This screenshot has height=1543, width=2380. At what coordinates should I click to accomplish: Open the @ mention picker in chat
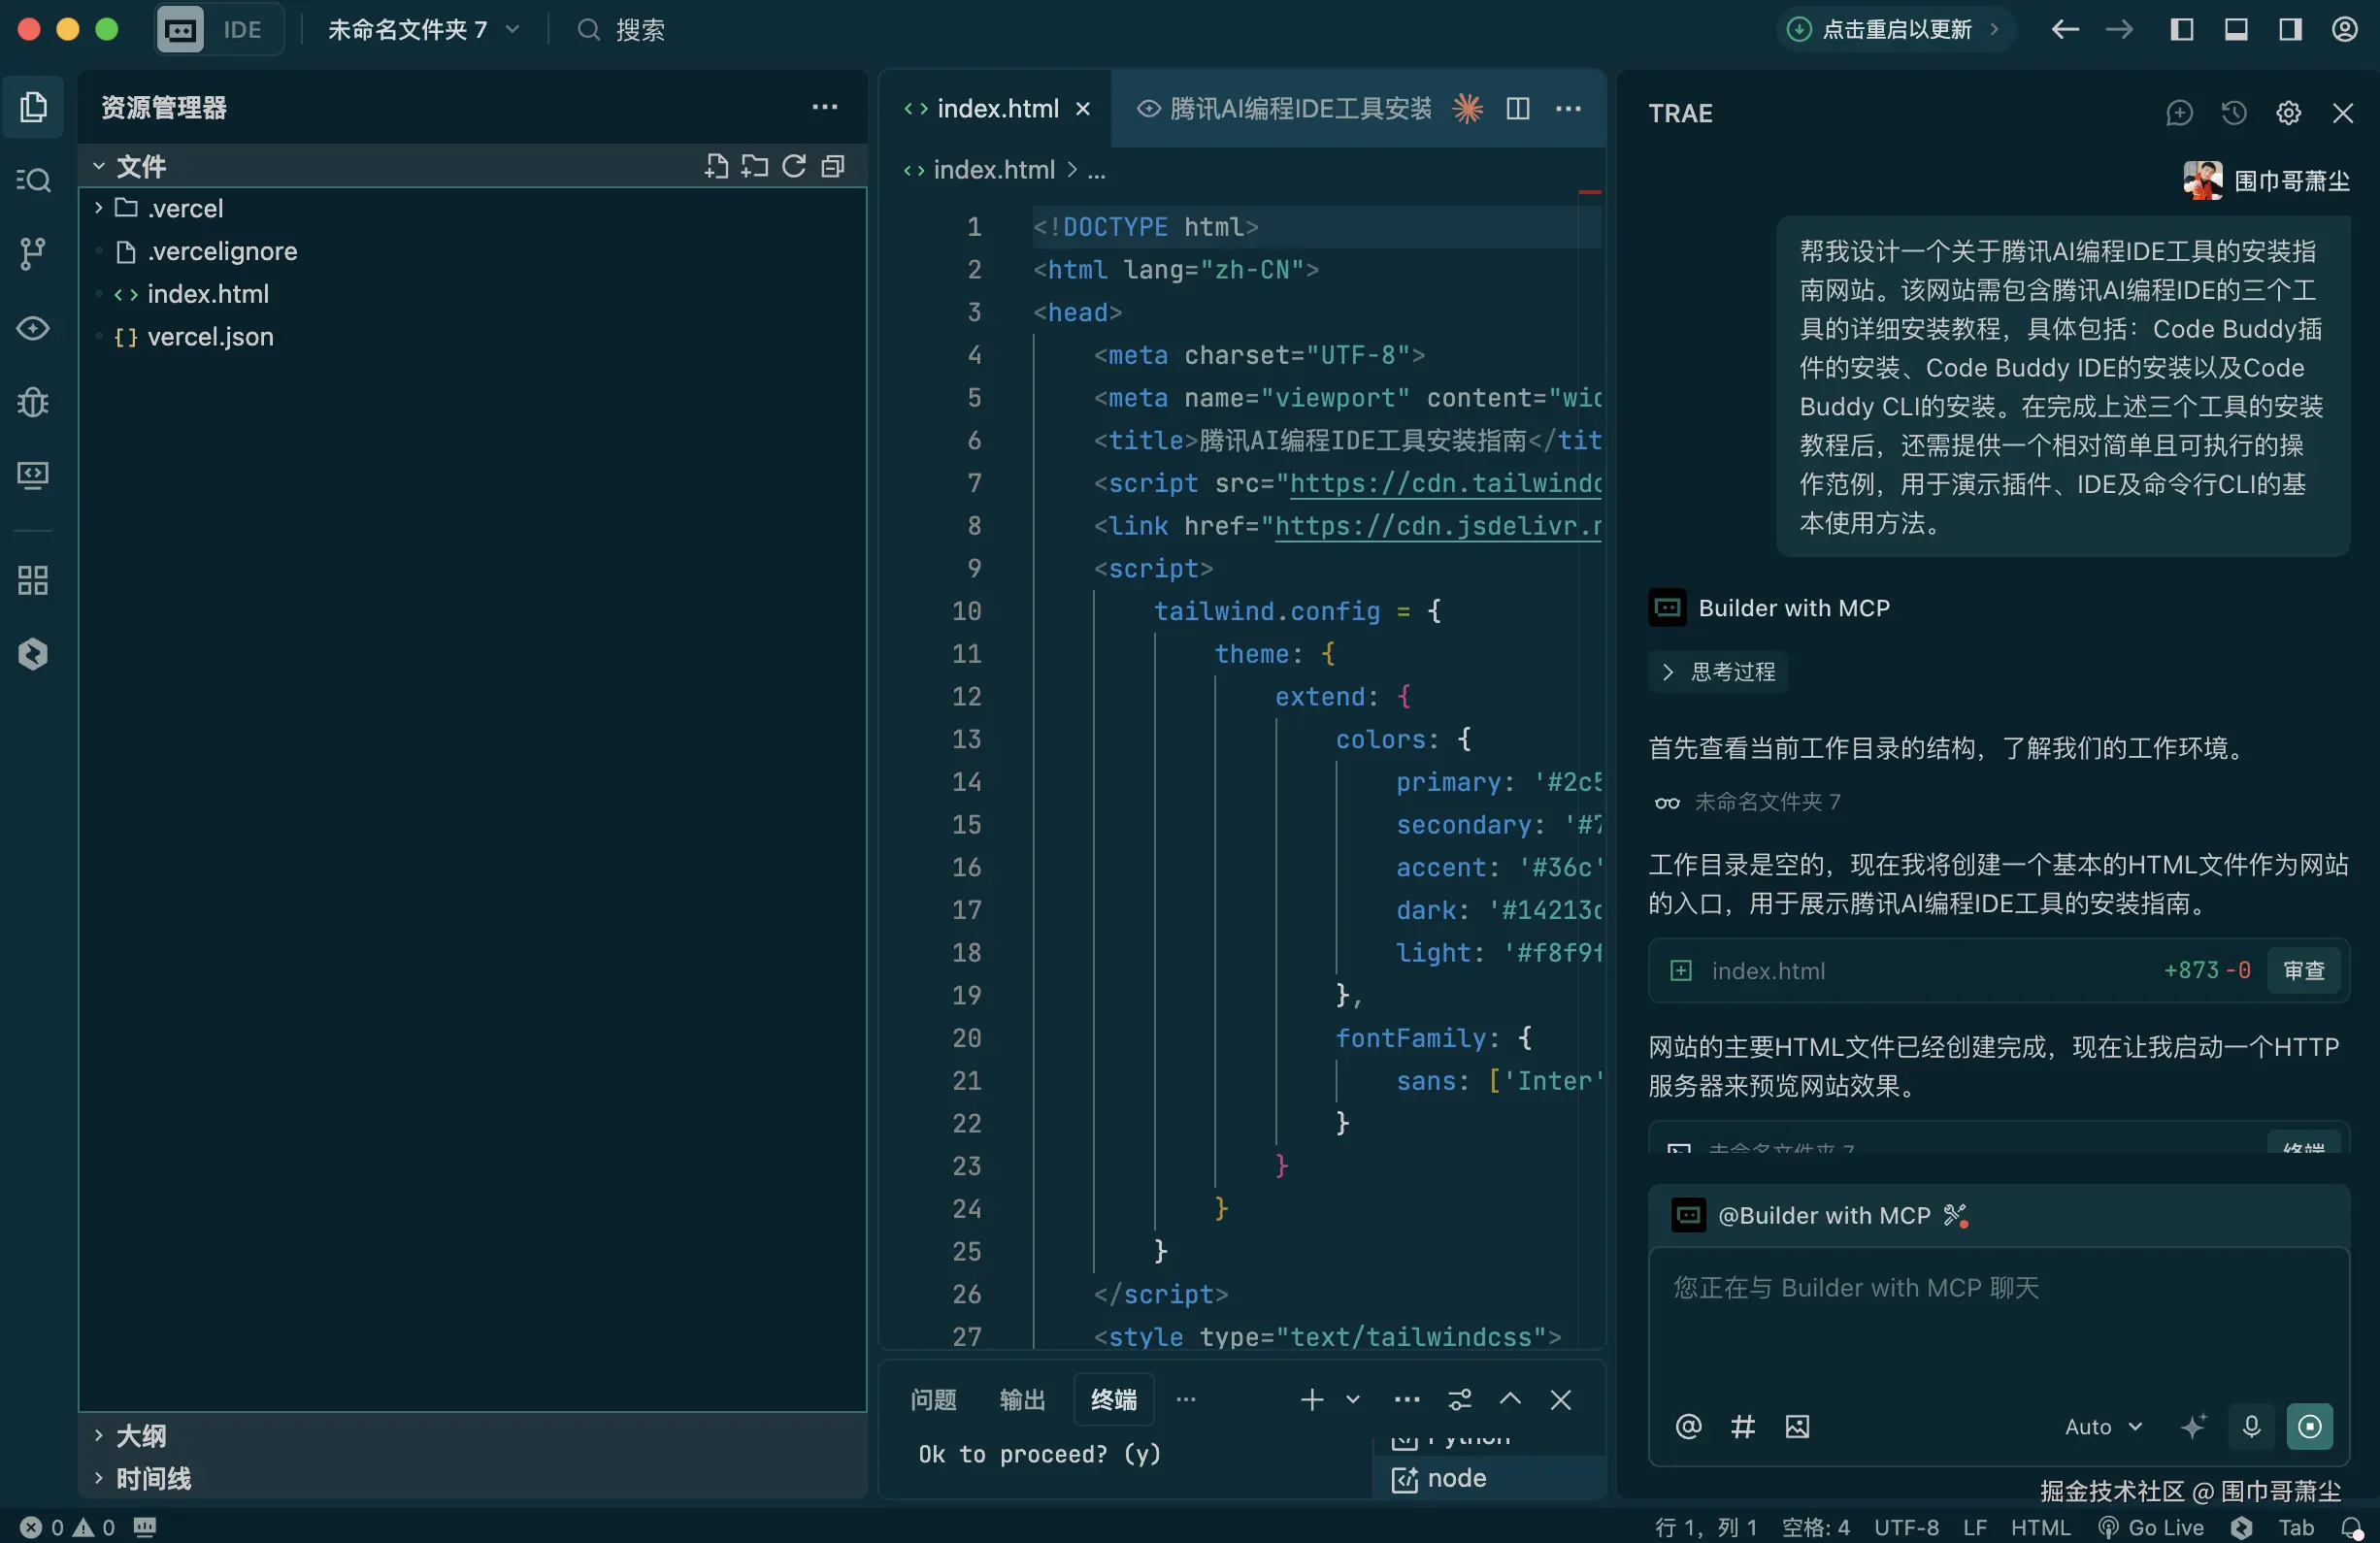tap(1688, 1427)
